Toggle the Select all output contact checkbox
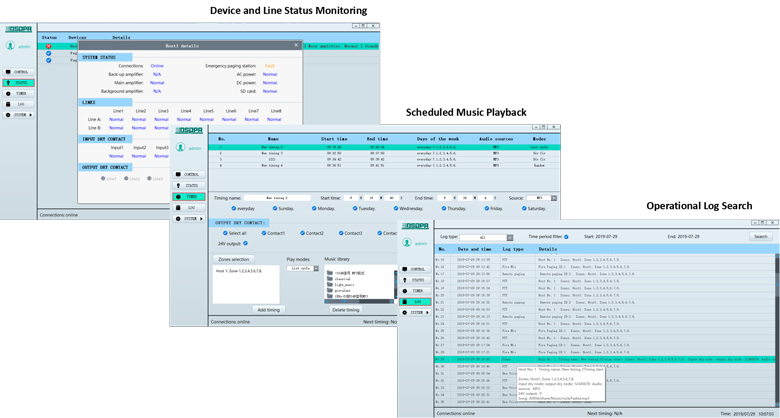 click(x=225, y=233)
